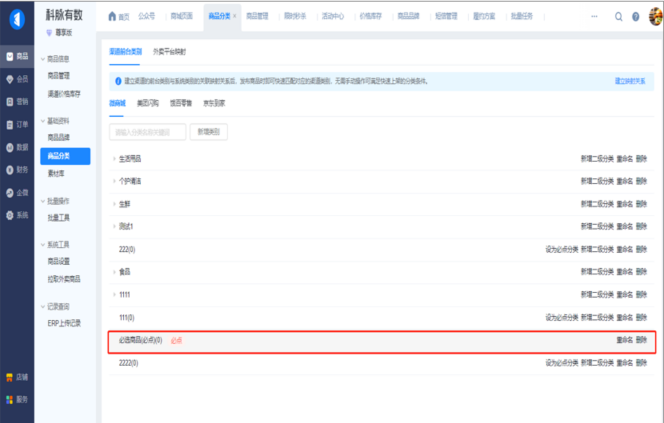The width and height of the screenshot is (664, 423).
Task: Expand the 食品 category row
Action: tap(114, 272)
